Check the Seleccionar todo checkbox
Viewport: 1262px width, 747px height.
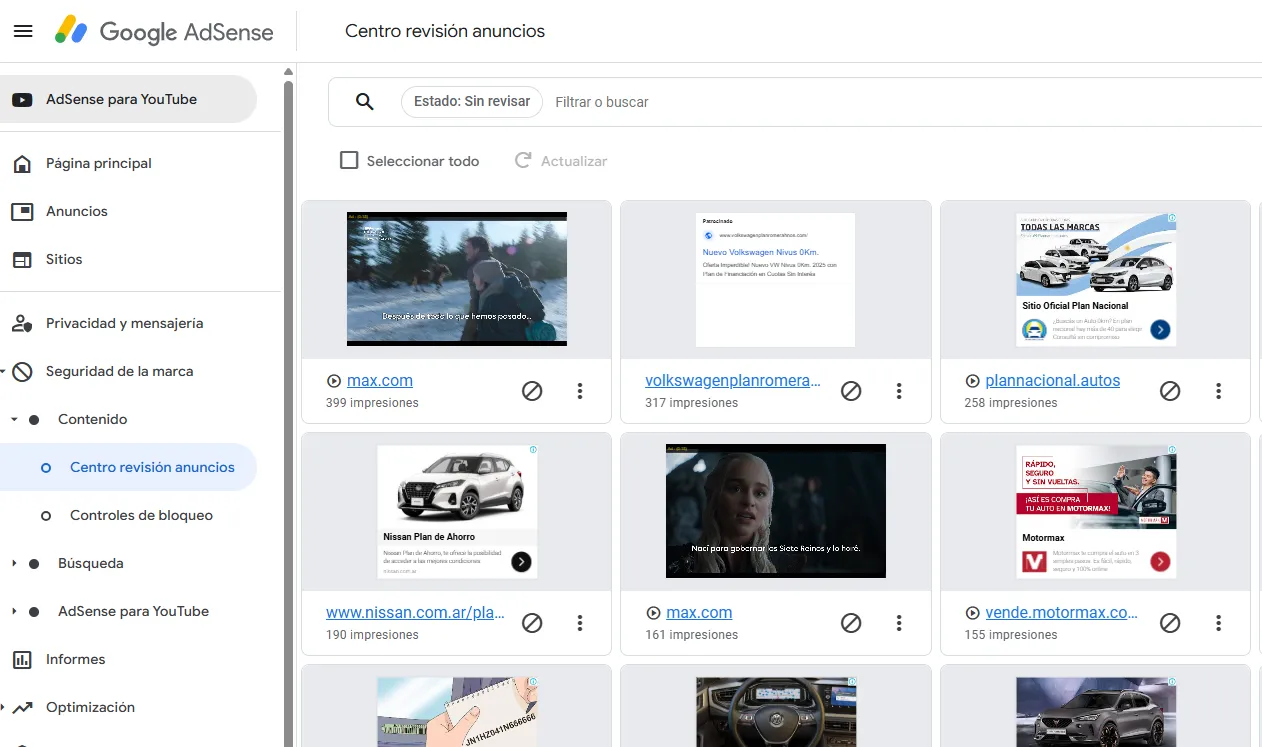click(x=349, y=160)
